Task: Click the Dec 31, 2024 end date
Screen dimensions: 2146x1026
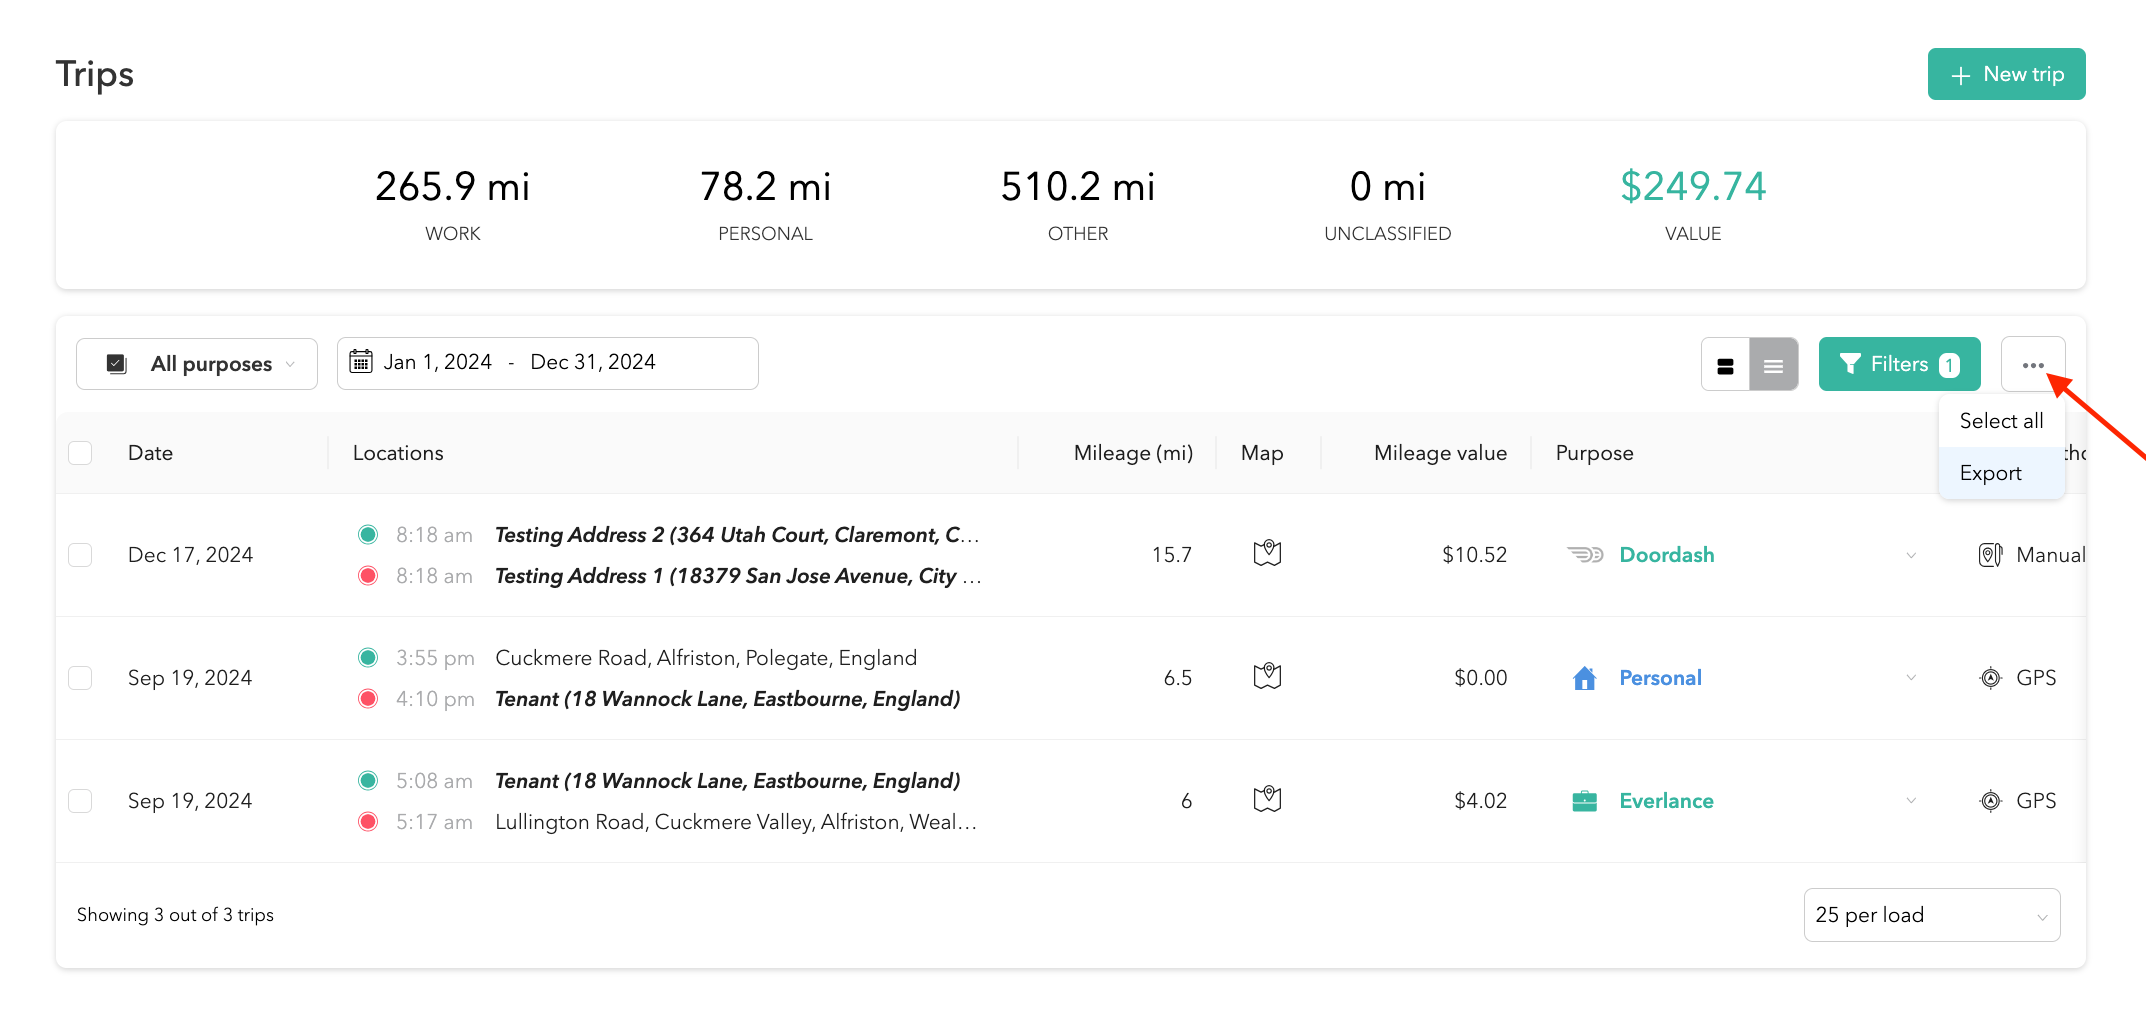Action: coord(592,362)
